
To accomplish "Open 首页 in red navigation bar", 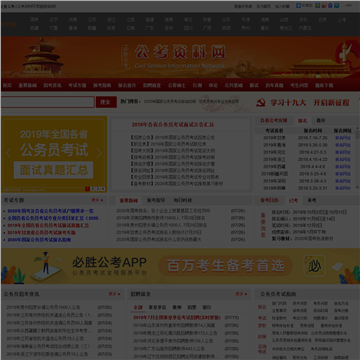I will click(x=7, y=85).
